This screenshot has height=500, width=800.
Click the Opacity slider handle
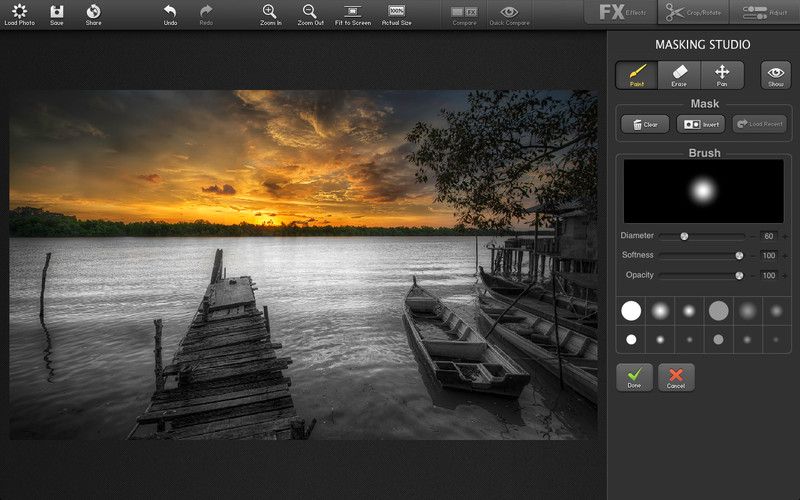pyautogui.click(x=739, y=276)
